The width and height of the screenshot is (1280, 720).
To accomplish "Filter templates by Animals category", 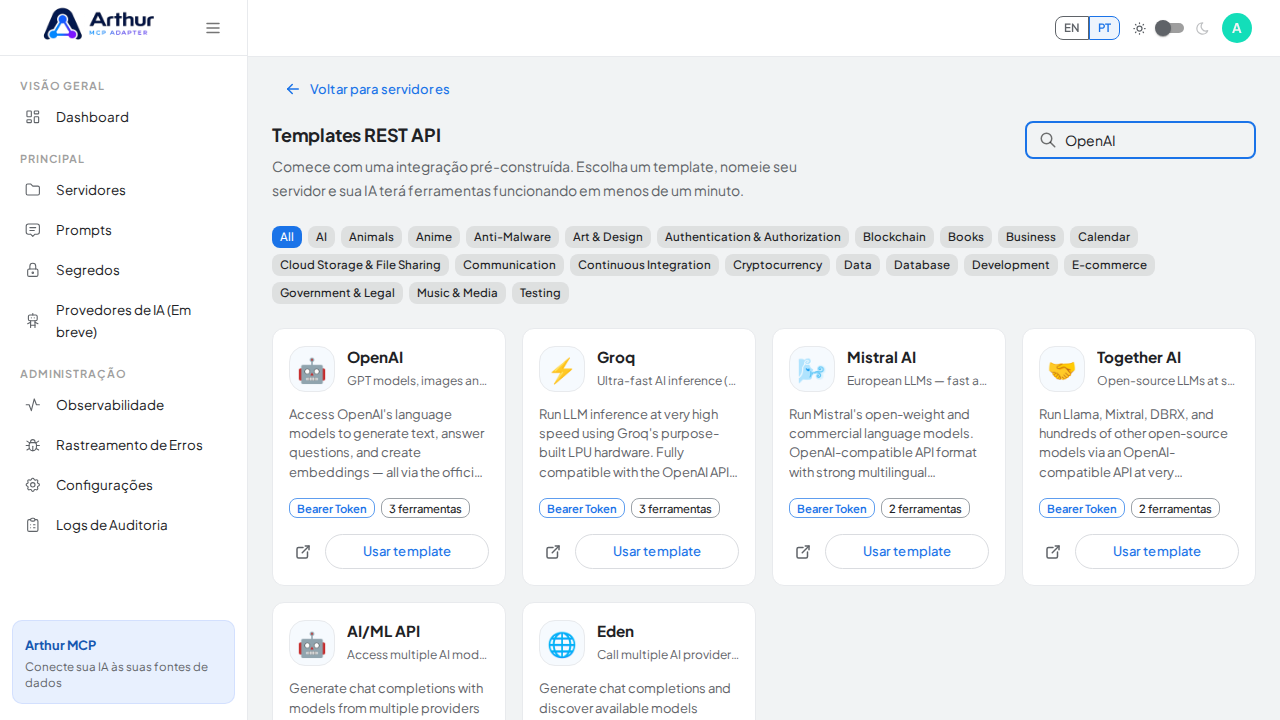I will pos(371,237).
